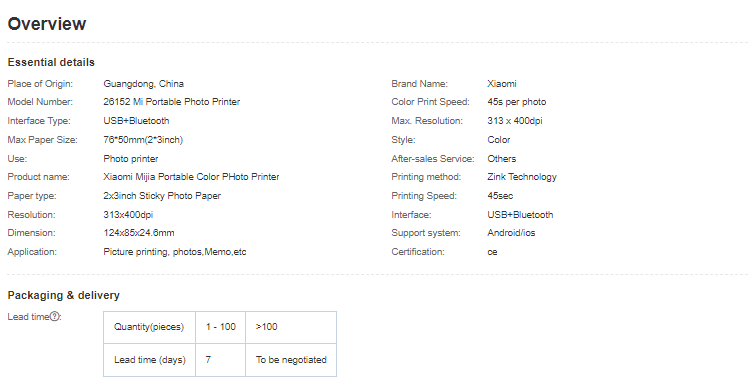748x378 pixels.
Task: Click the Lead time (days) row label
Action: (x=149, y=360)
